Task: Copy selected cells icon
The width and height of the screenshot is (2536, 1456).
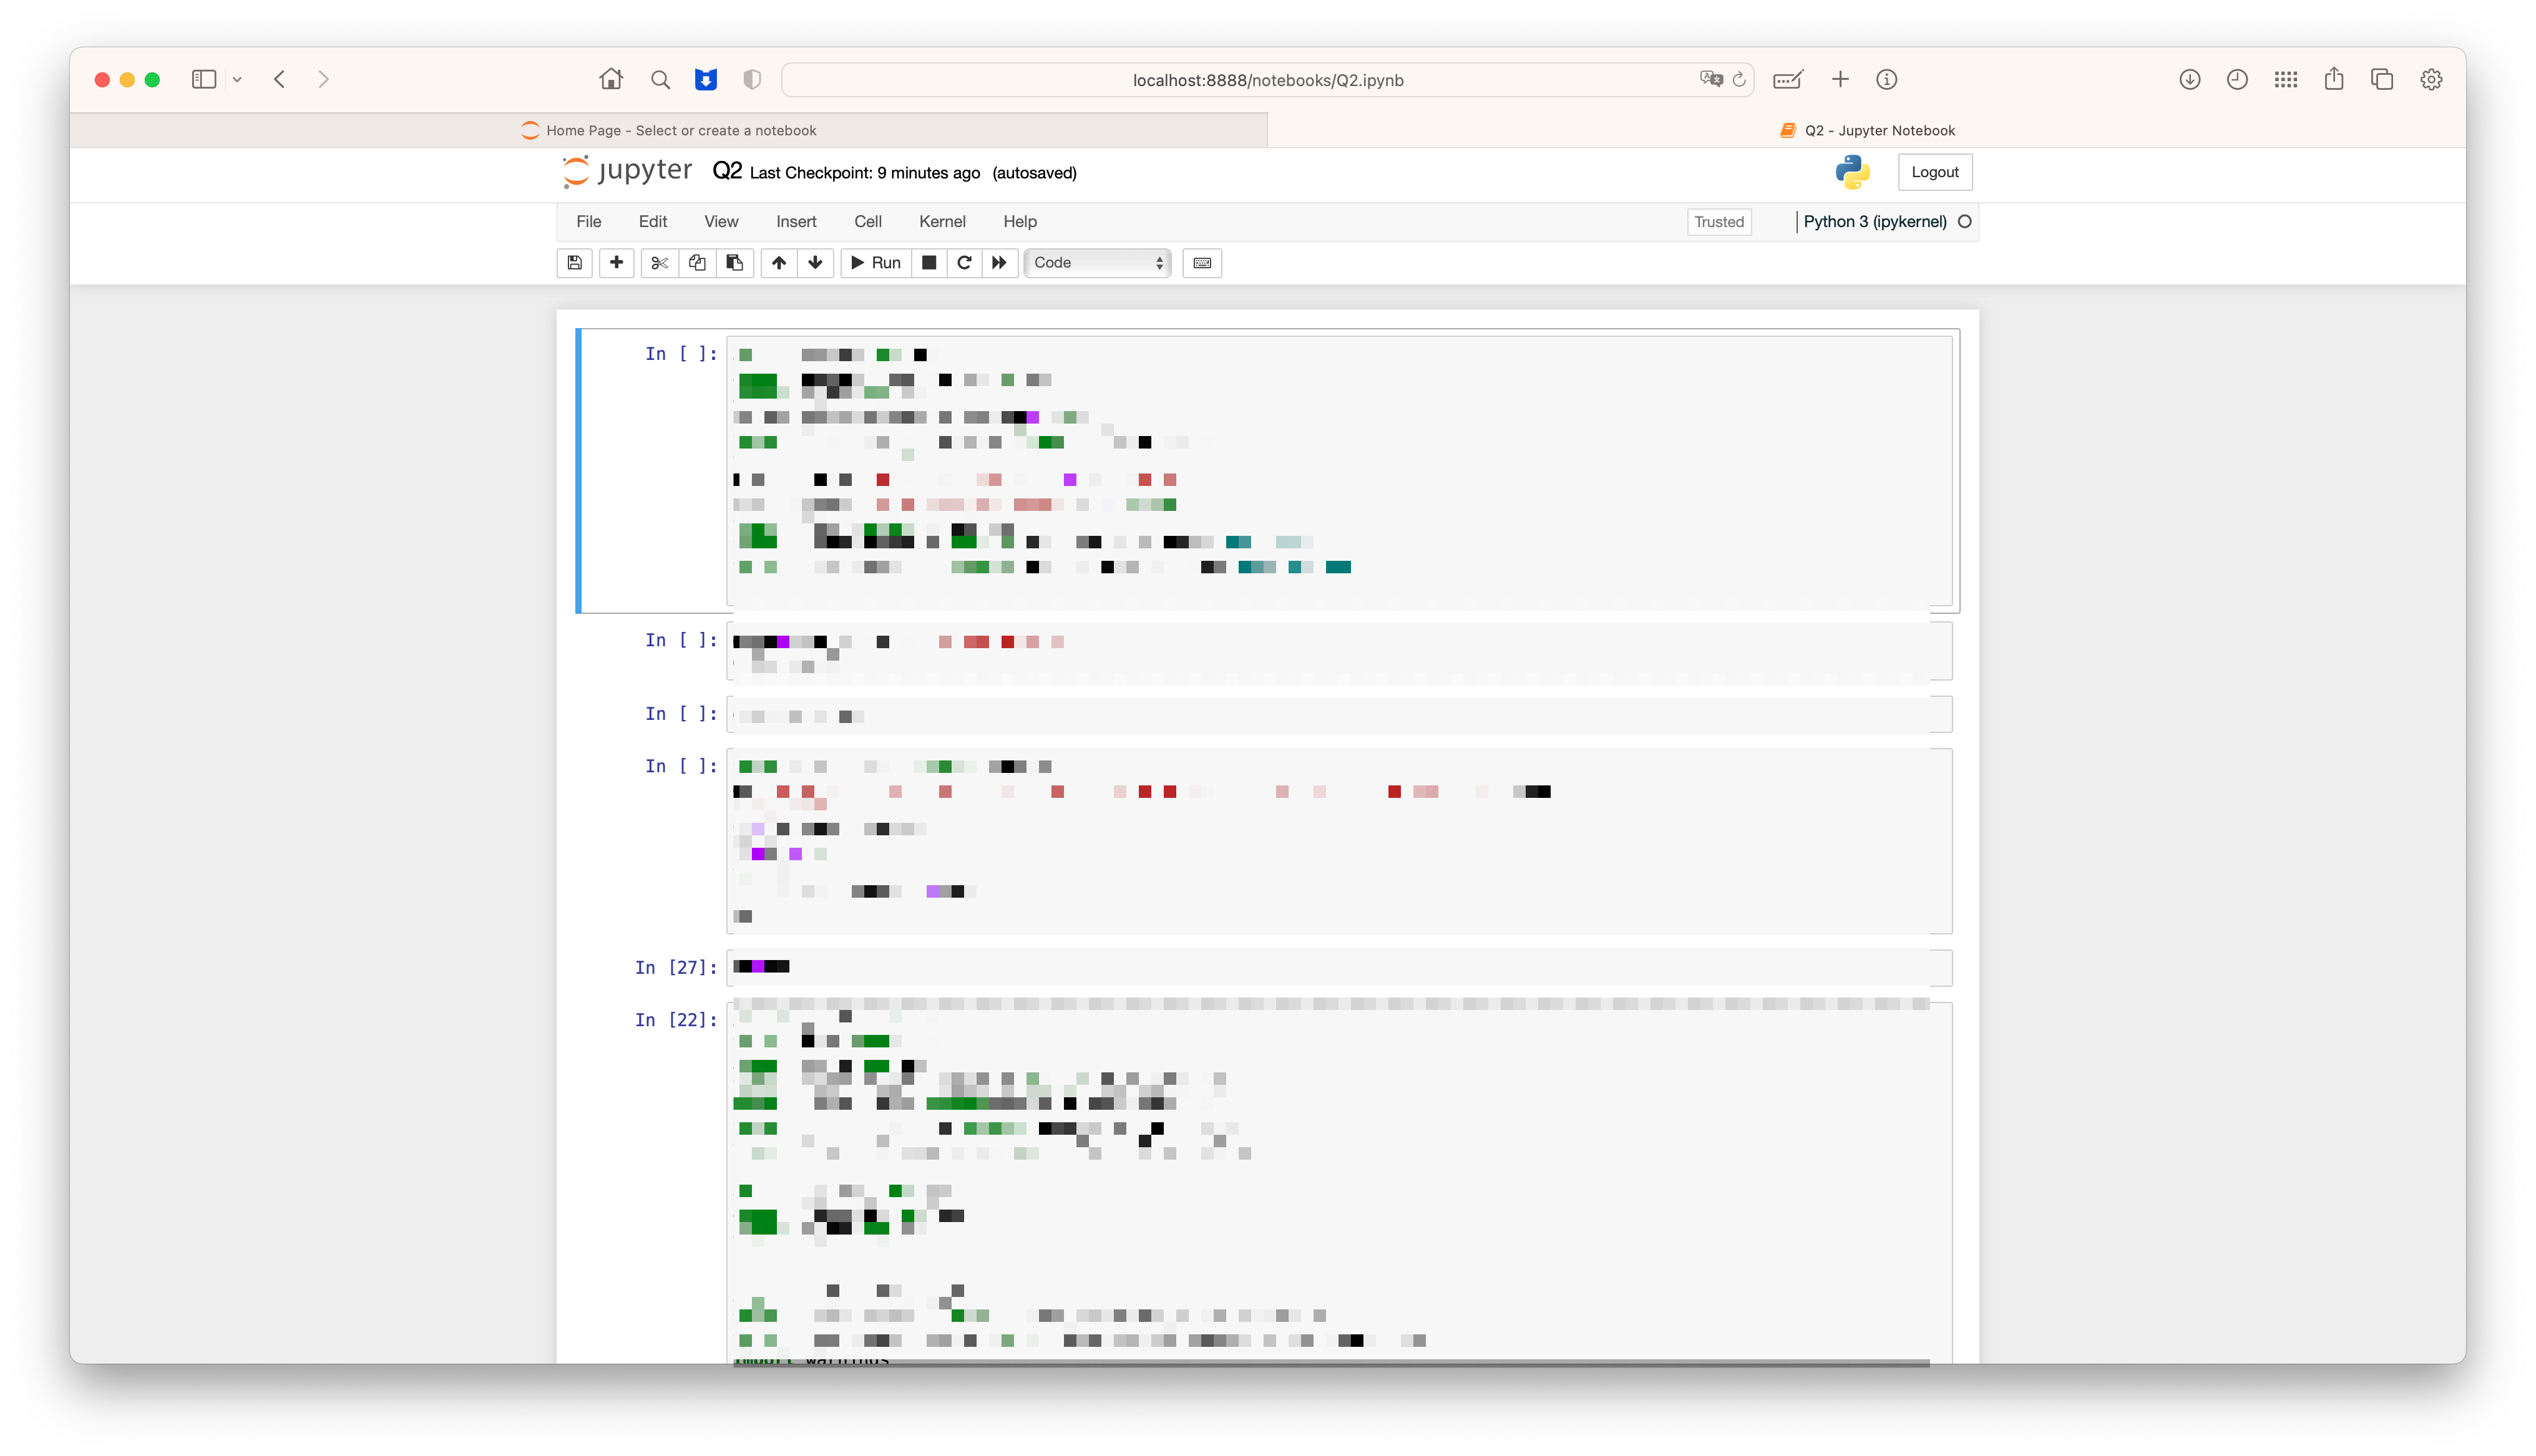Action: coord(697,262)
